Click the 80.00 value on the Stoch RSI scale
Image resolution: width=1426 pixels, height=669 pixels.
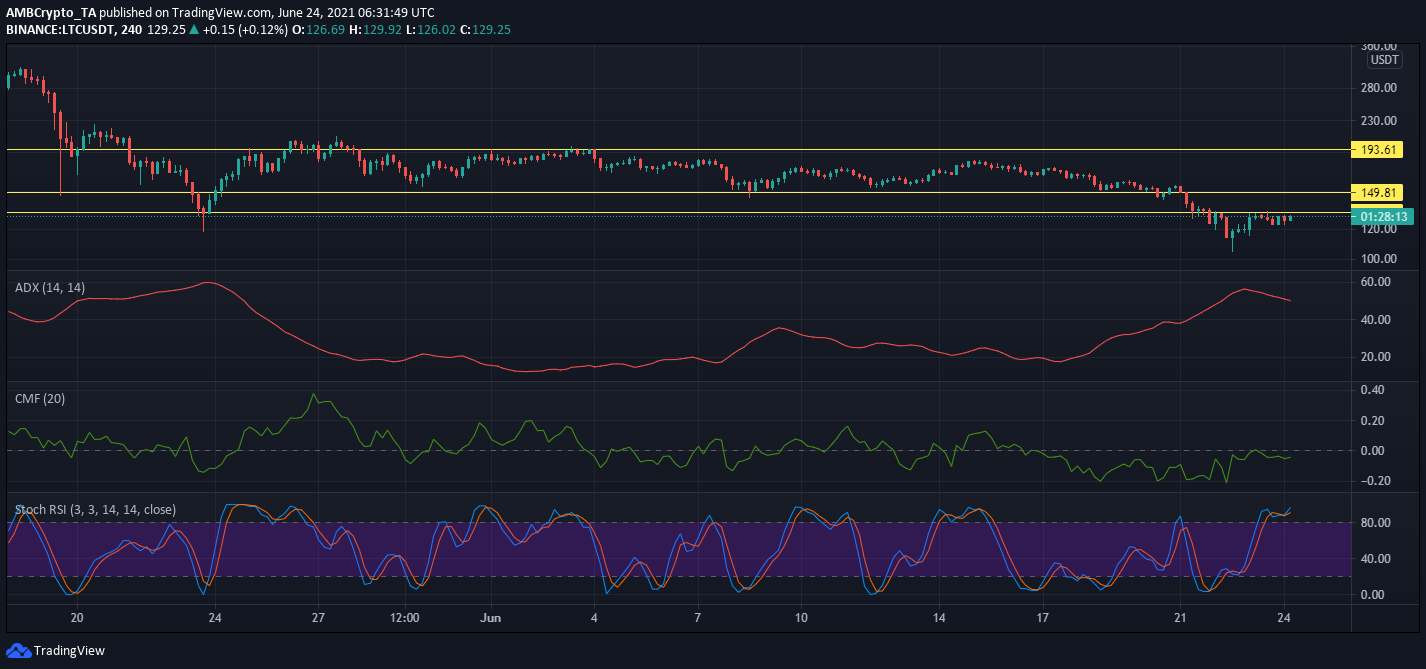1377,523
